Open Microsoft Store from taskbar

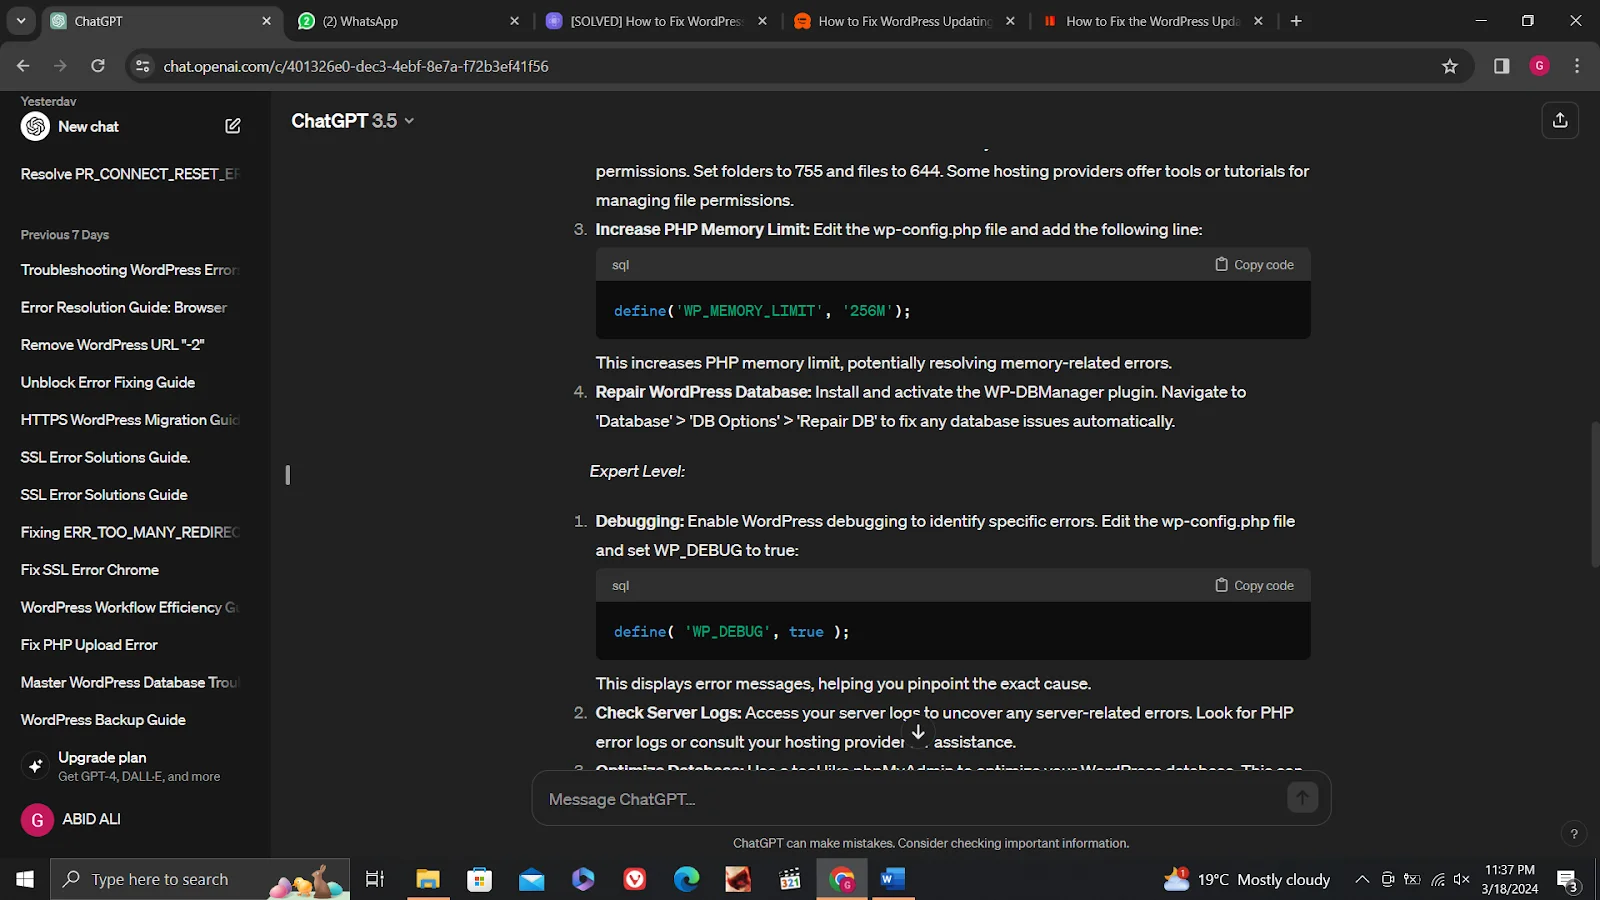pos(480,879)
